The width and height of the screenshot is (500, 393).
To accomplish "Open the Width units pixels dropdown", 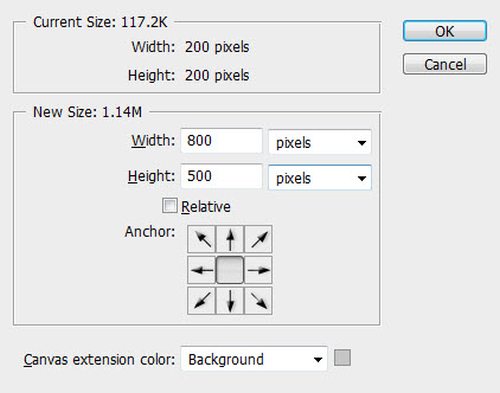I will coord(320,142).
